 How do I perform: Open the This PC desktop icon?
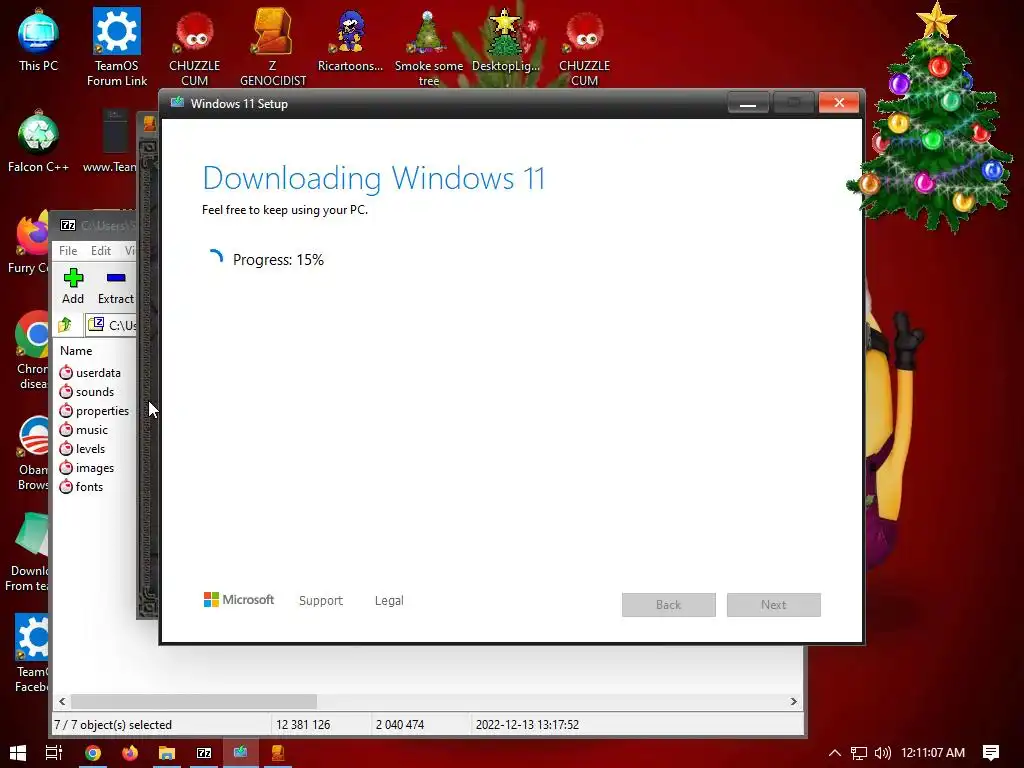pos(38,40)
